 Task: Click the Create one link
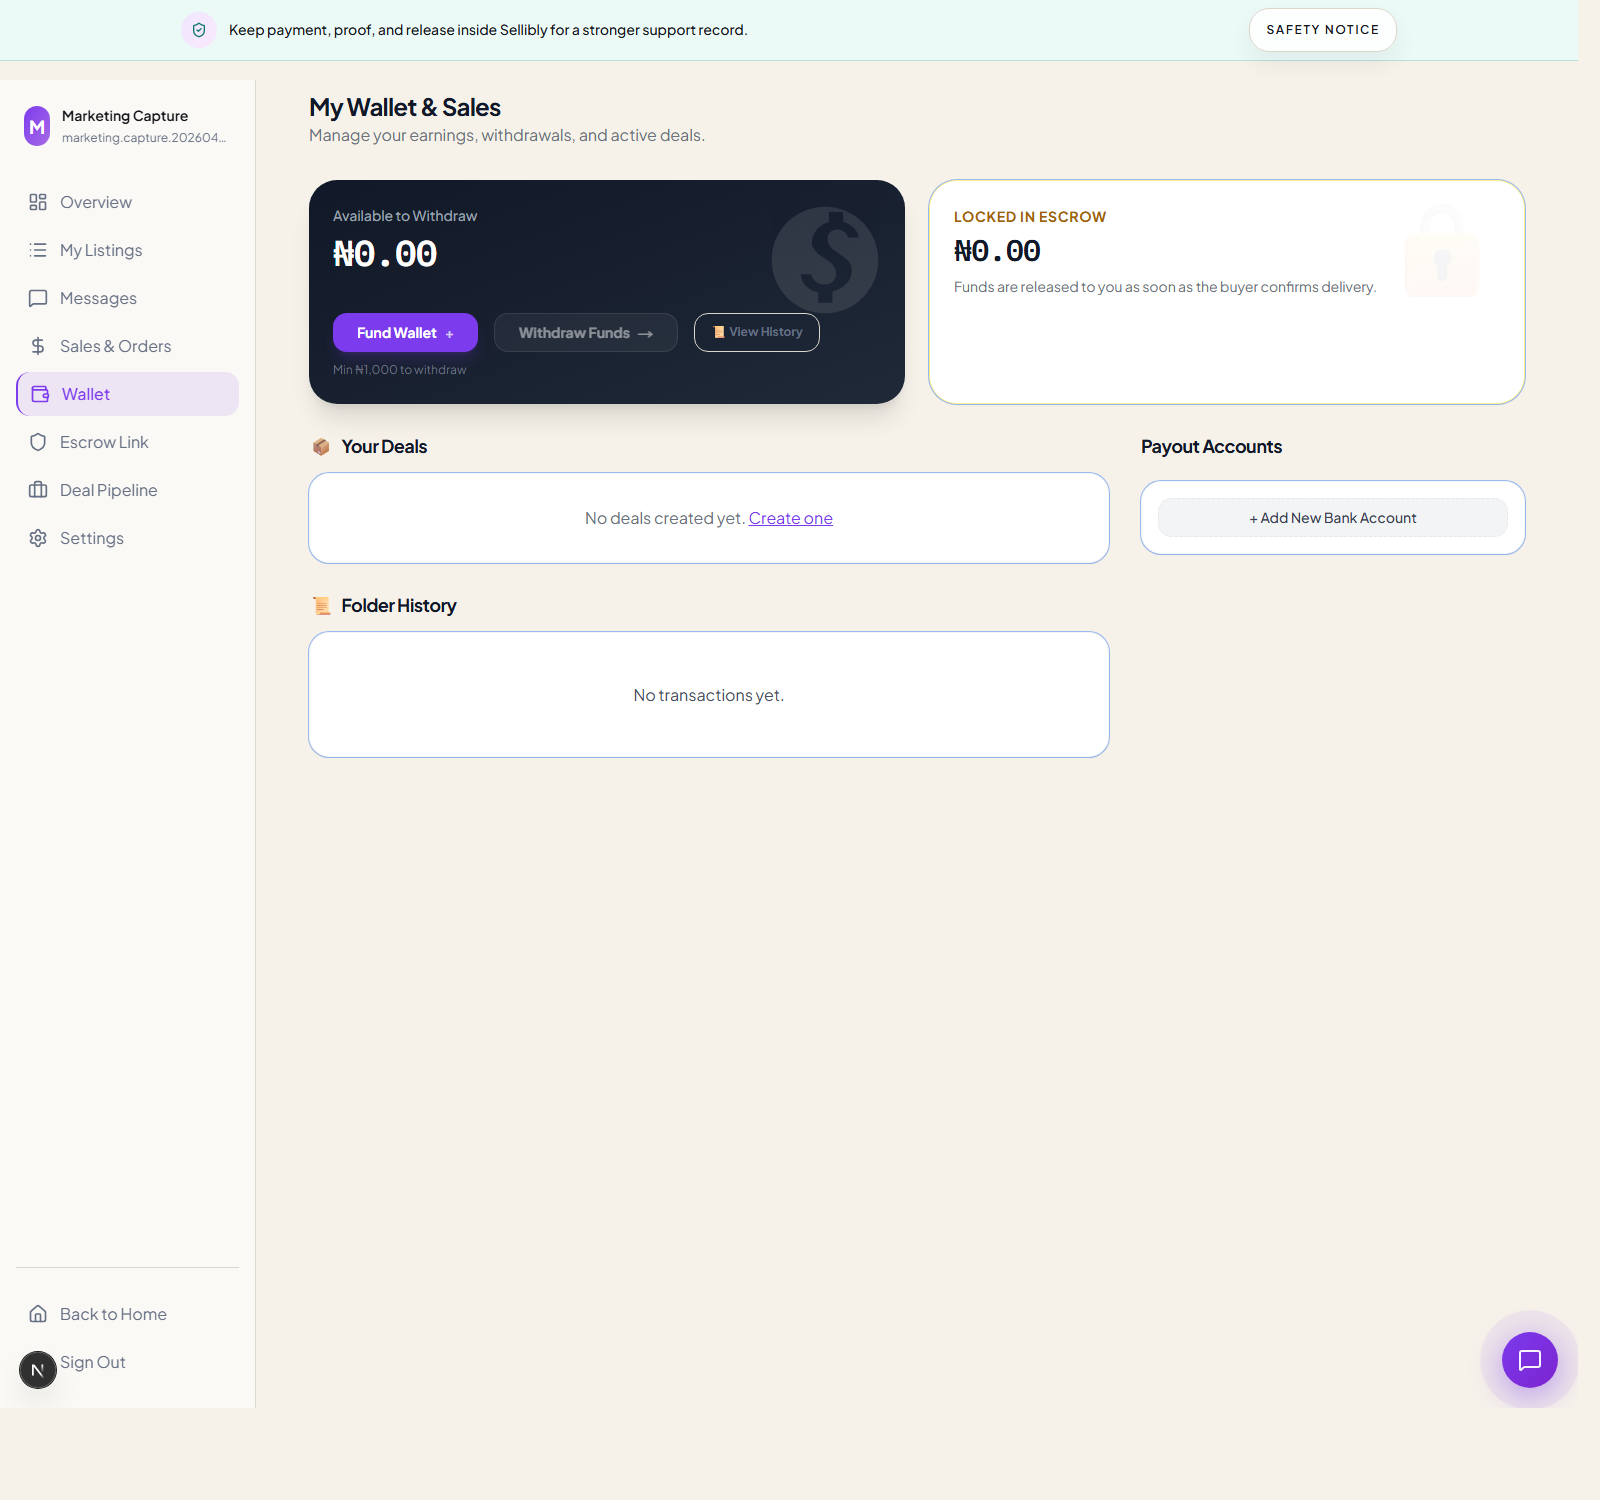791,518
